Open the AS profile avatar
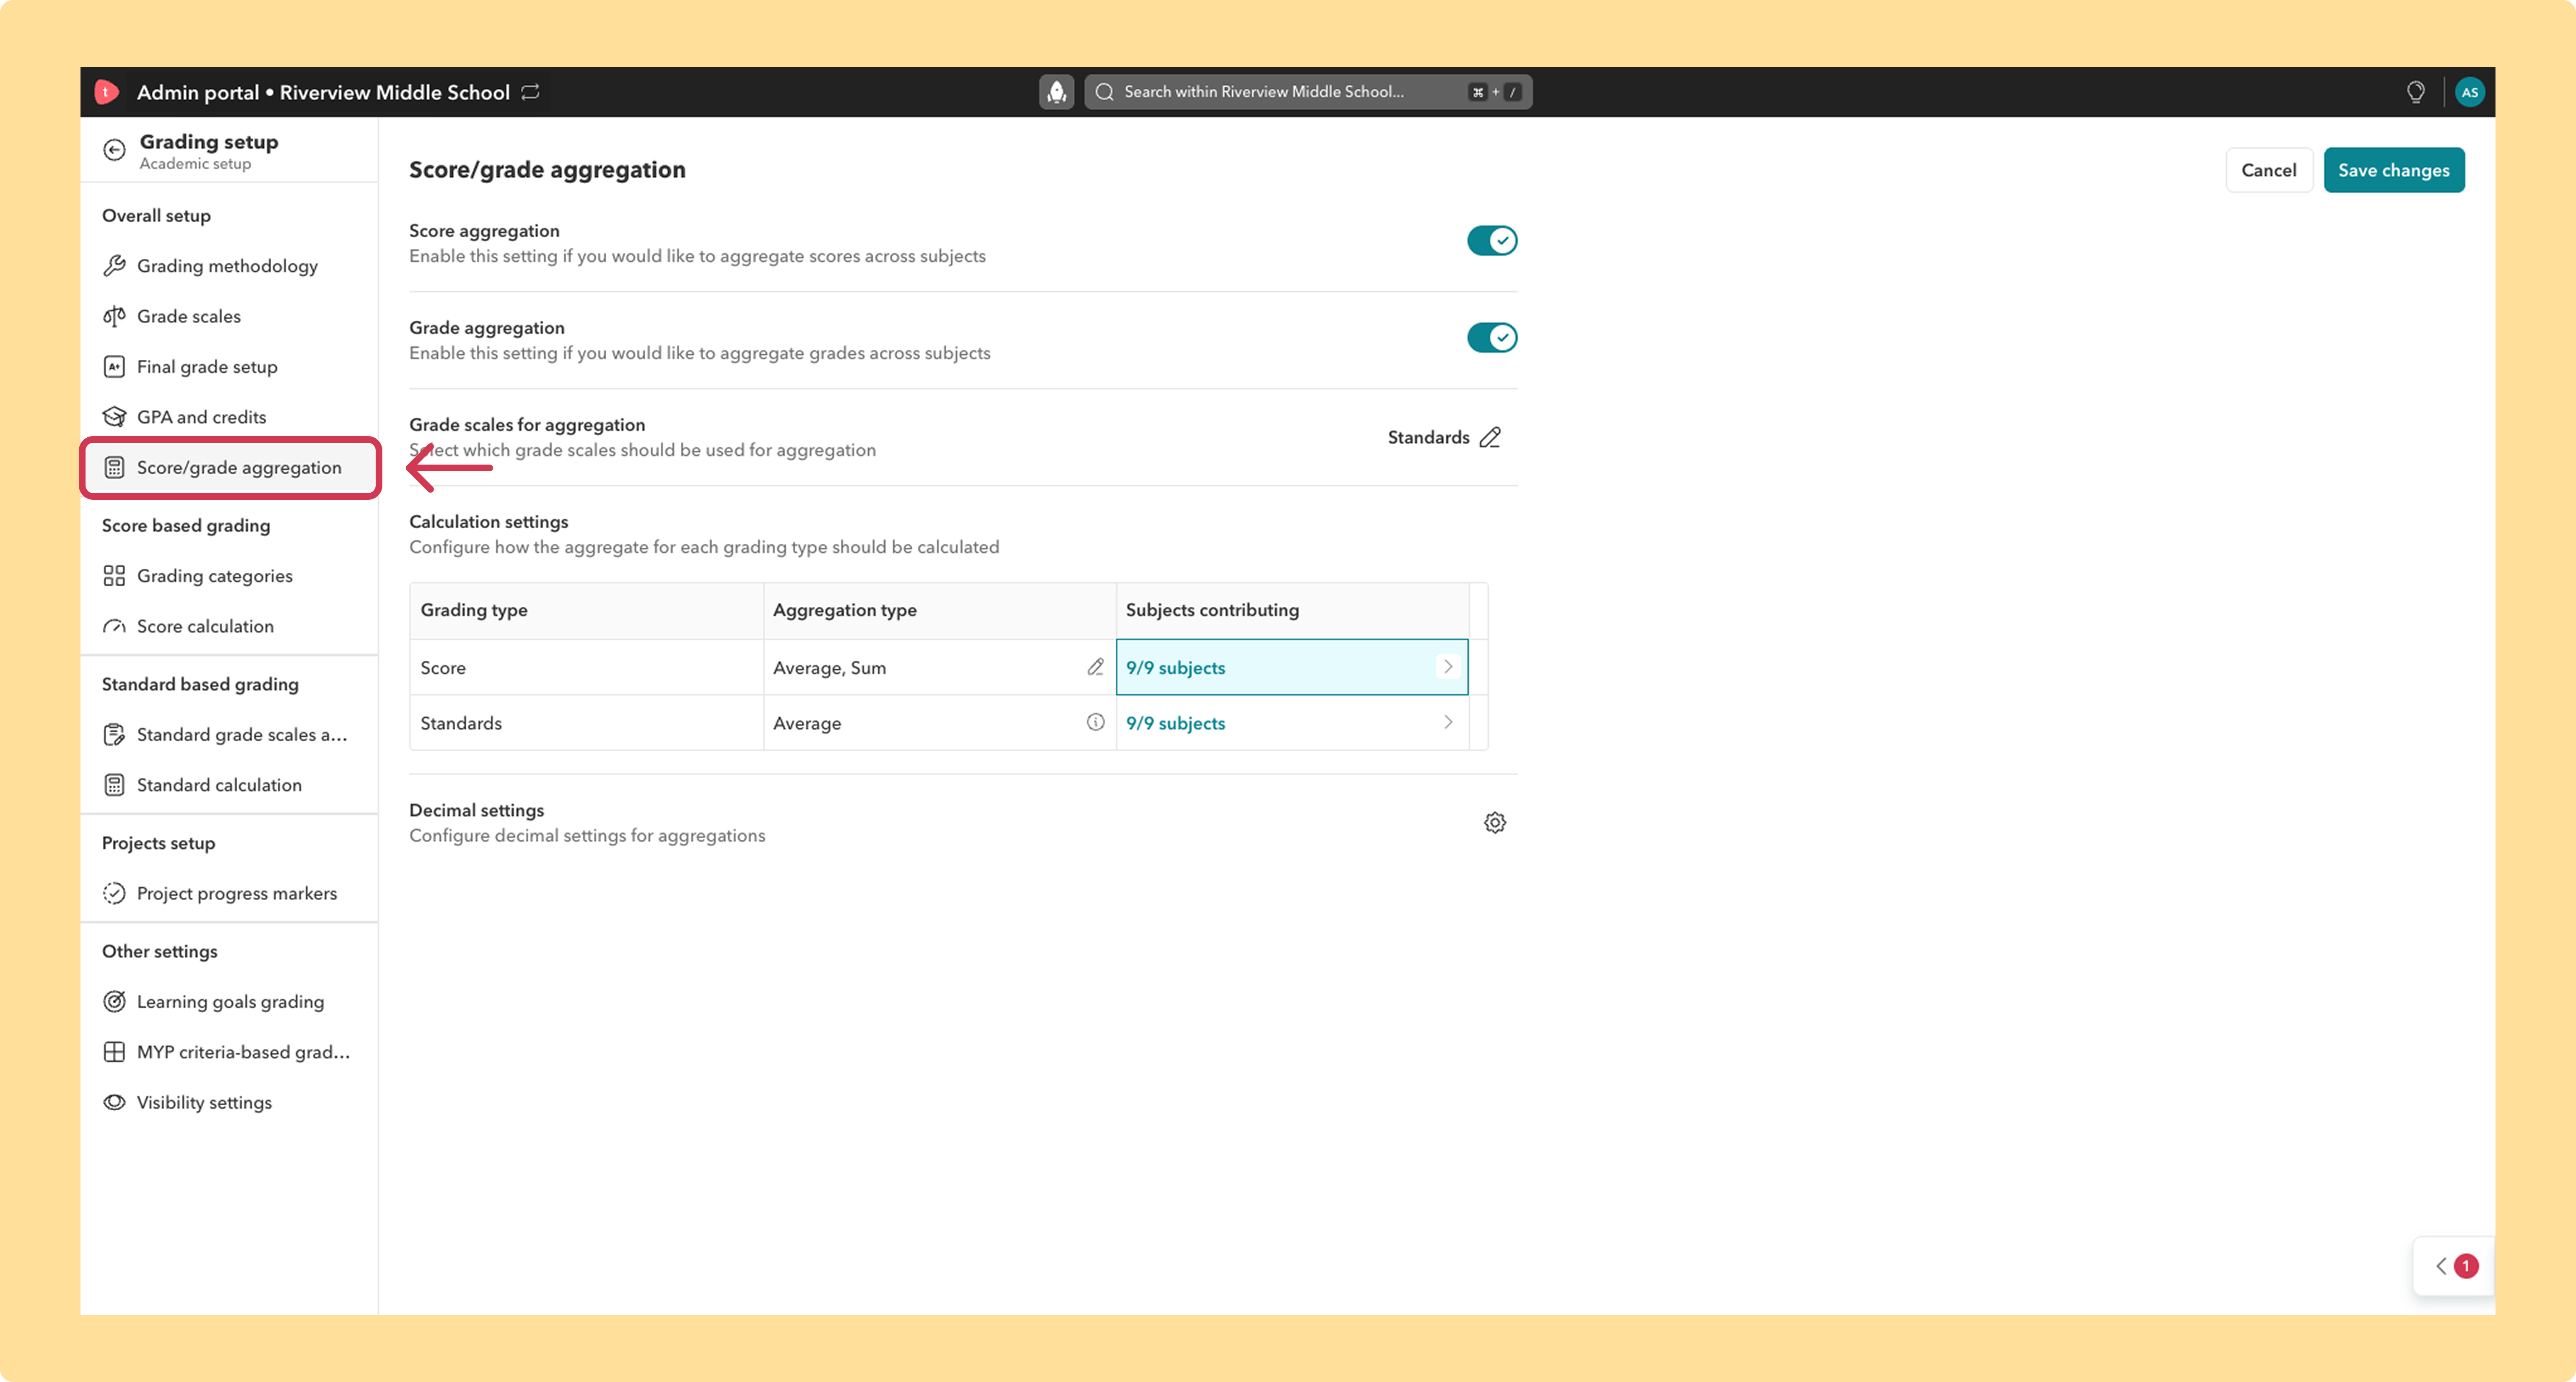Viewport: 2576px width, 1382px height. [x=2469, y=92]
